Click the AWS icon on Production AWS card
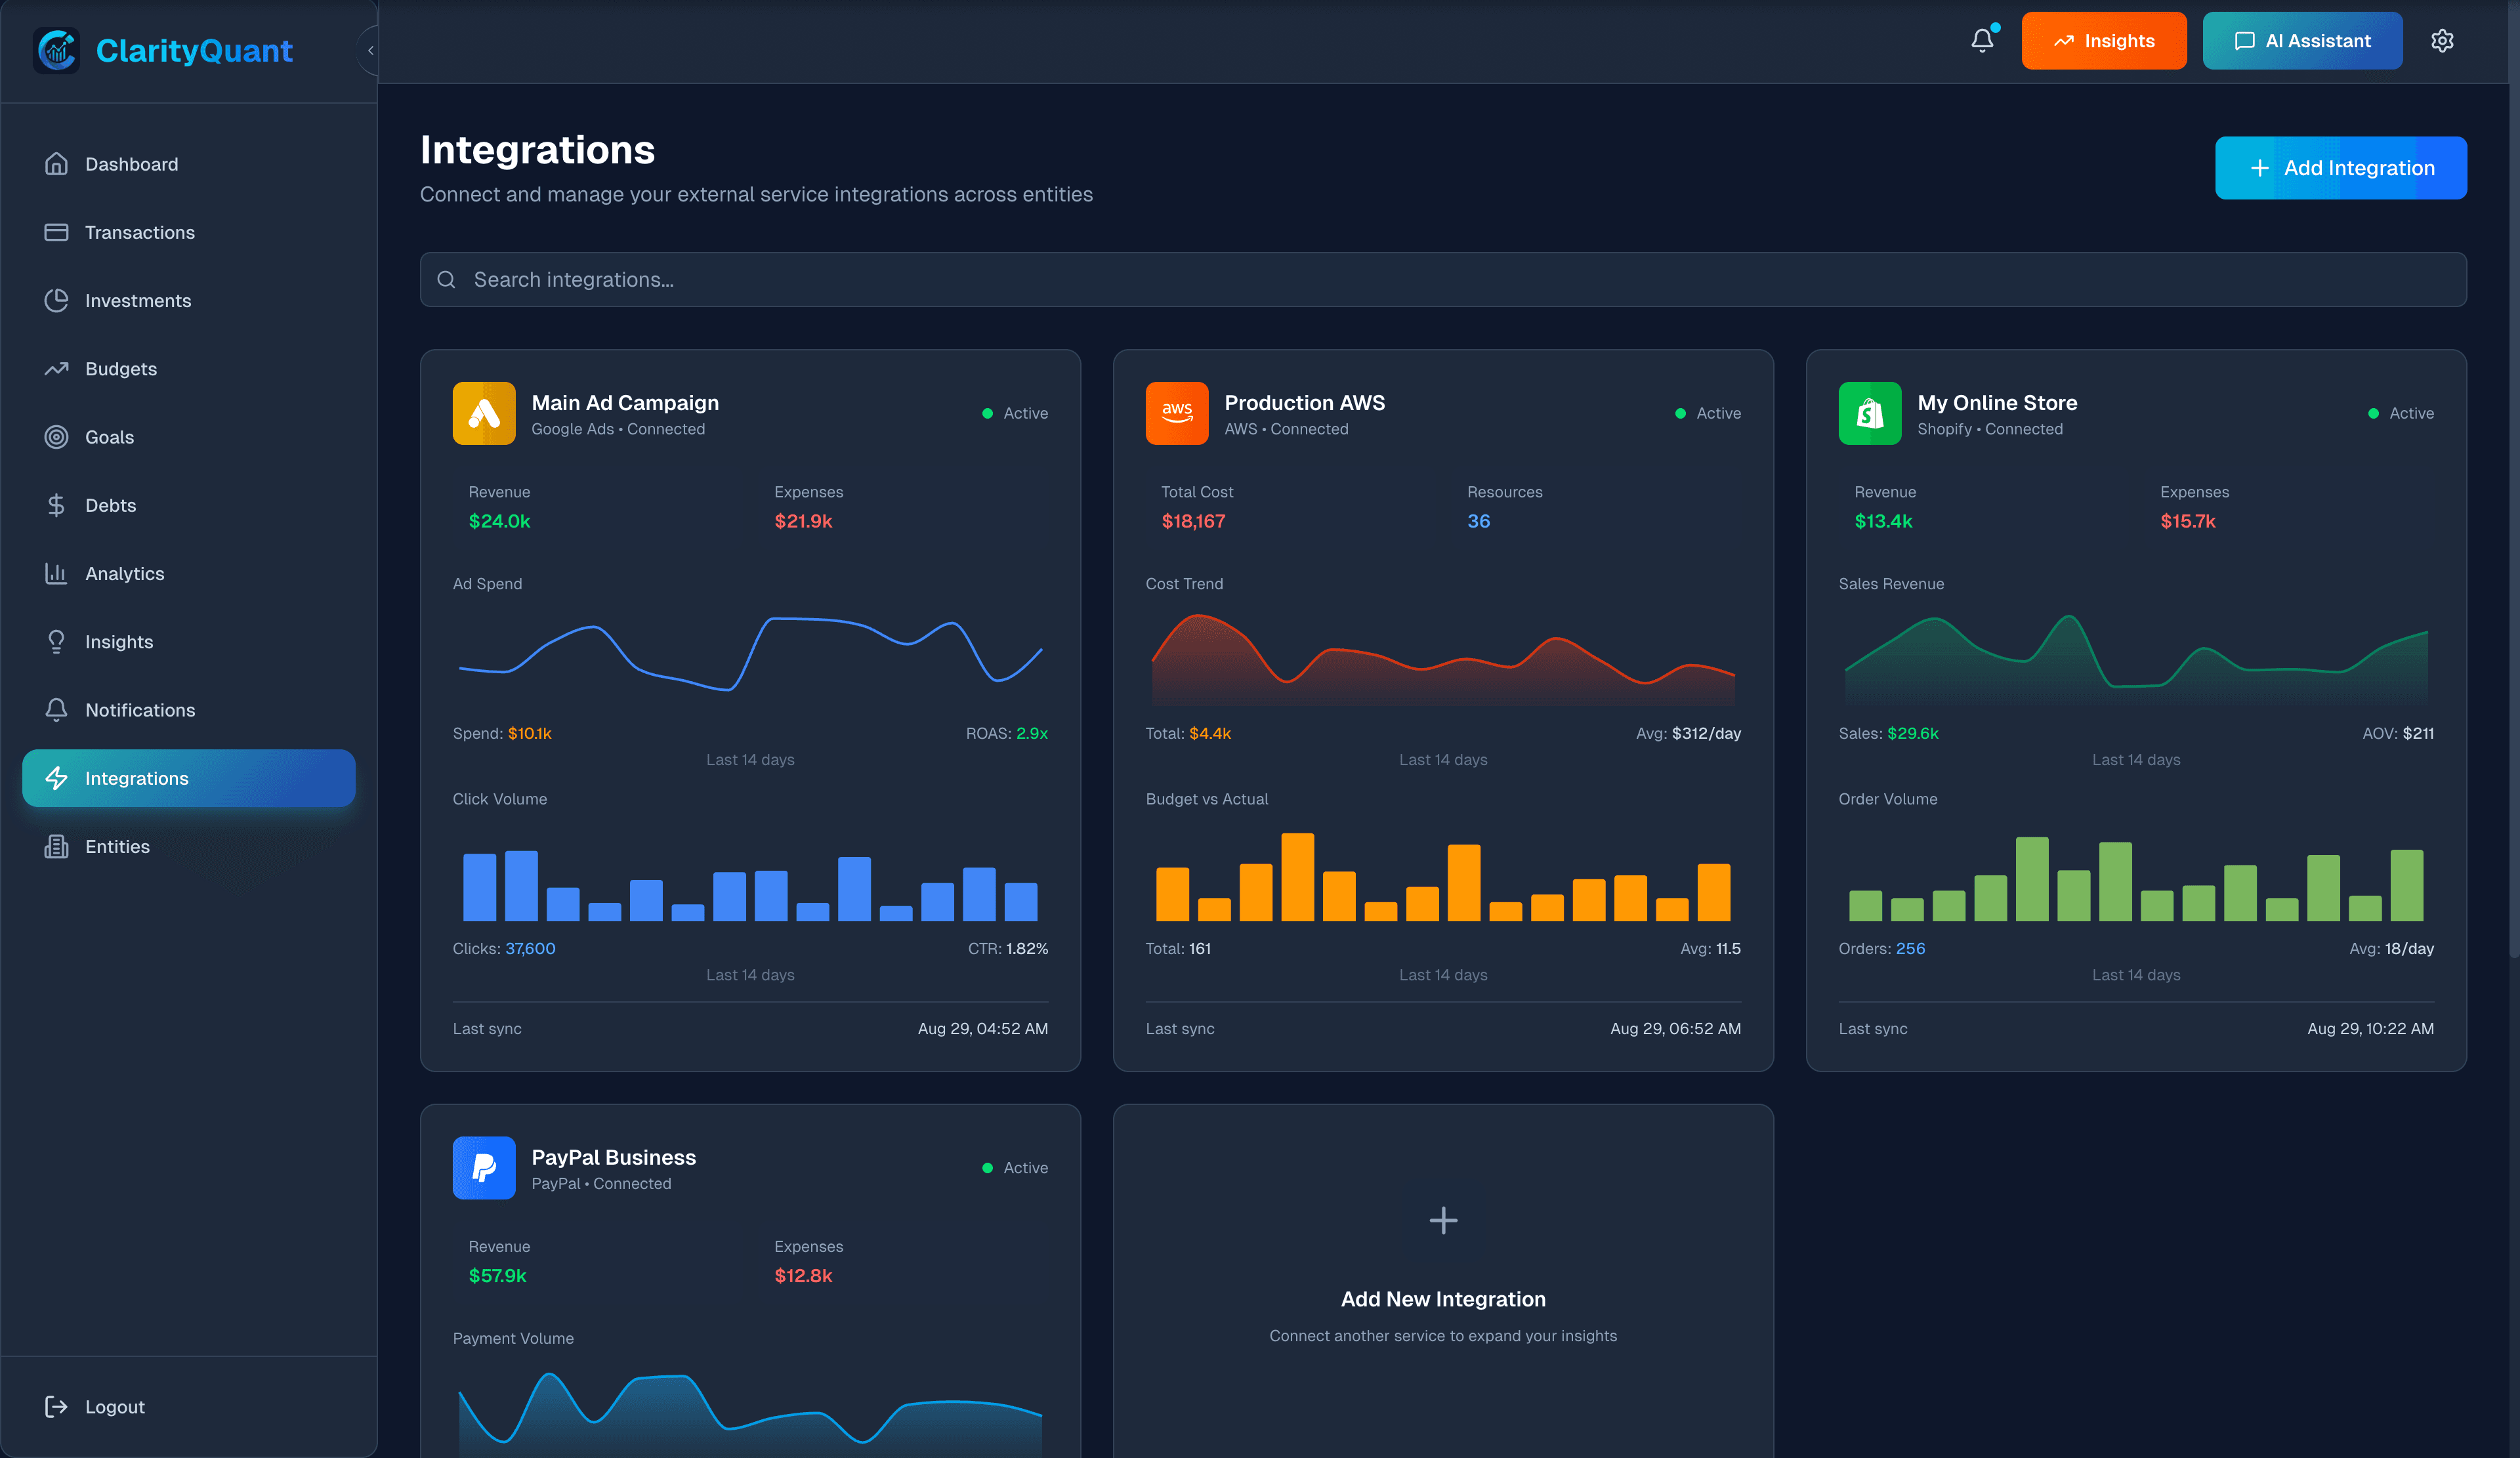Image resolution: width=2520 pixels, height=1458 pixels. (1176, 413)
